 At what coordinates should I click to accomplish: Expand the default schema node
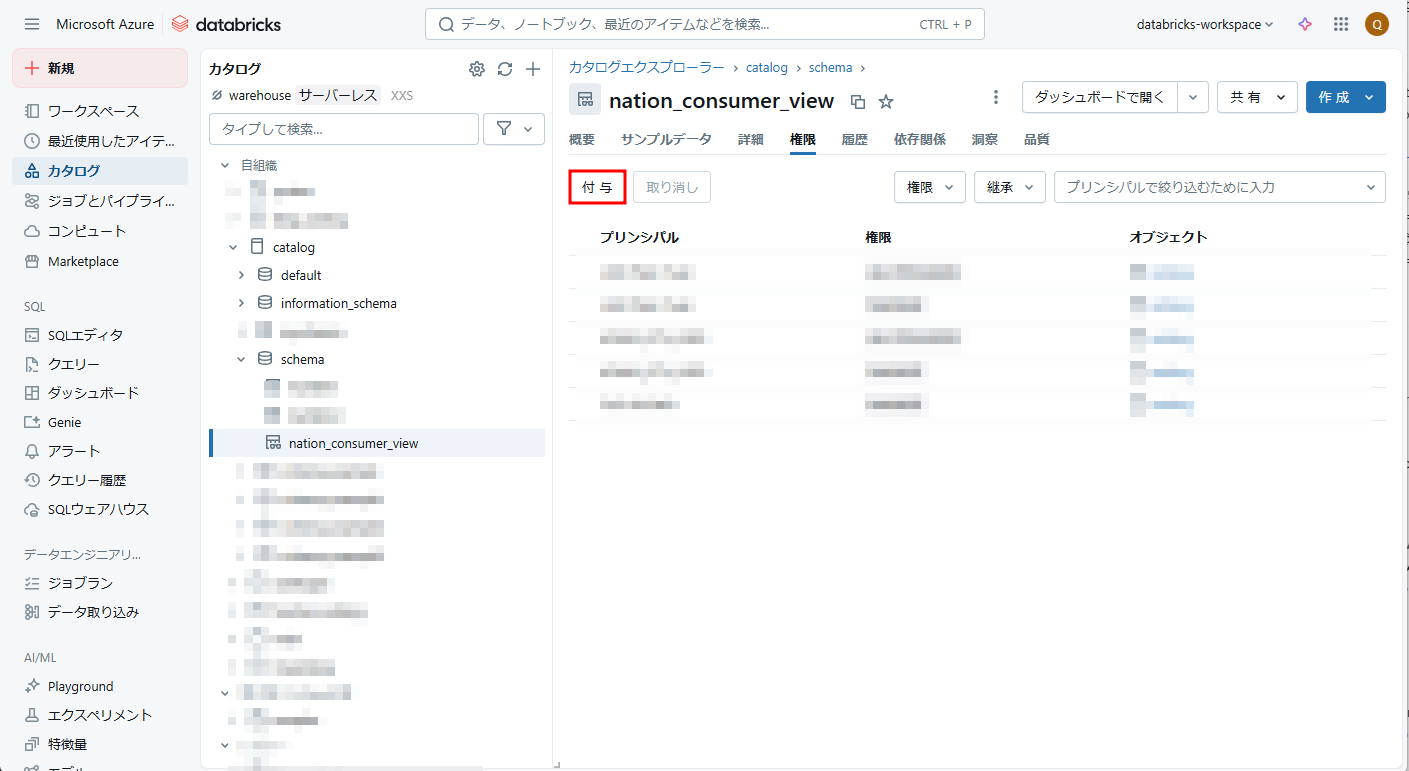tap(241, 275)
